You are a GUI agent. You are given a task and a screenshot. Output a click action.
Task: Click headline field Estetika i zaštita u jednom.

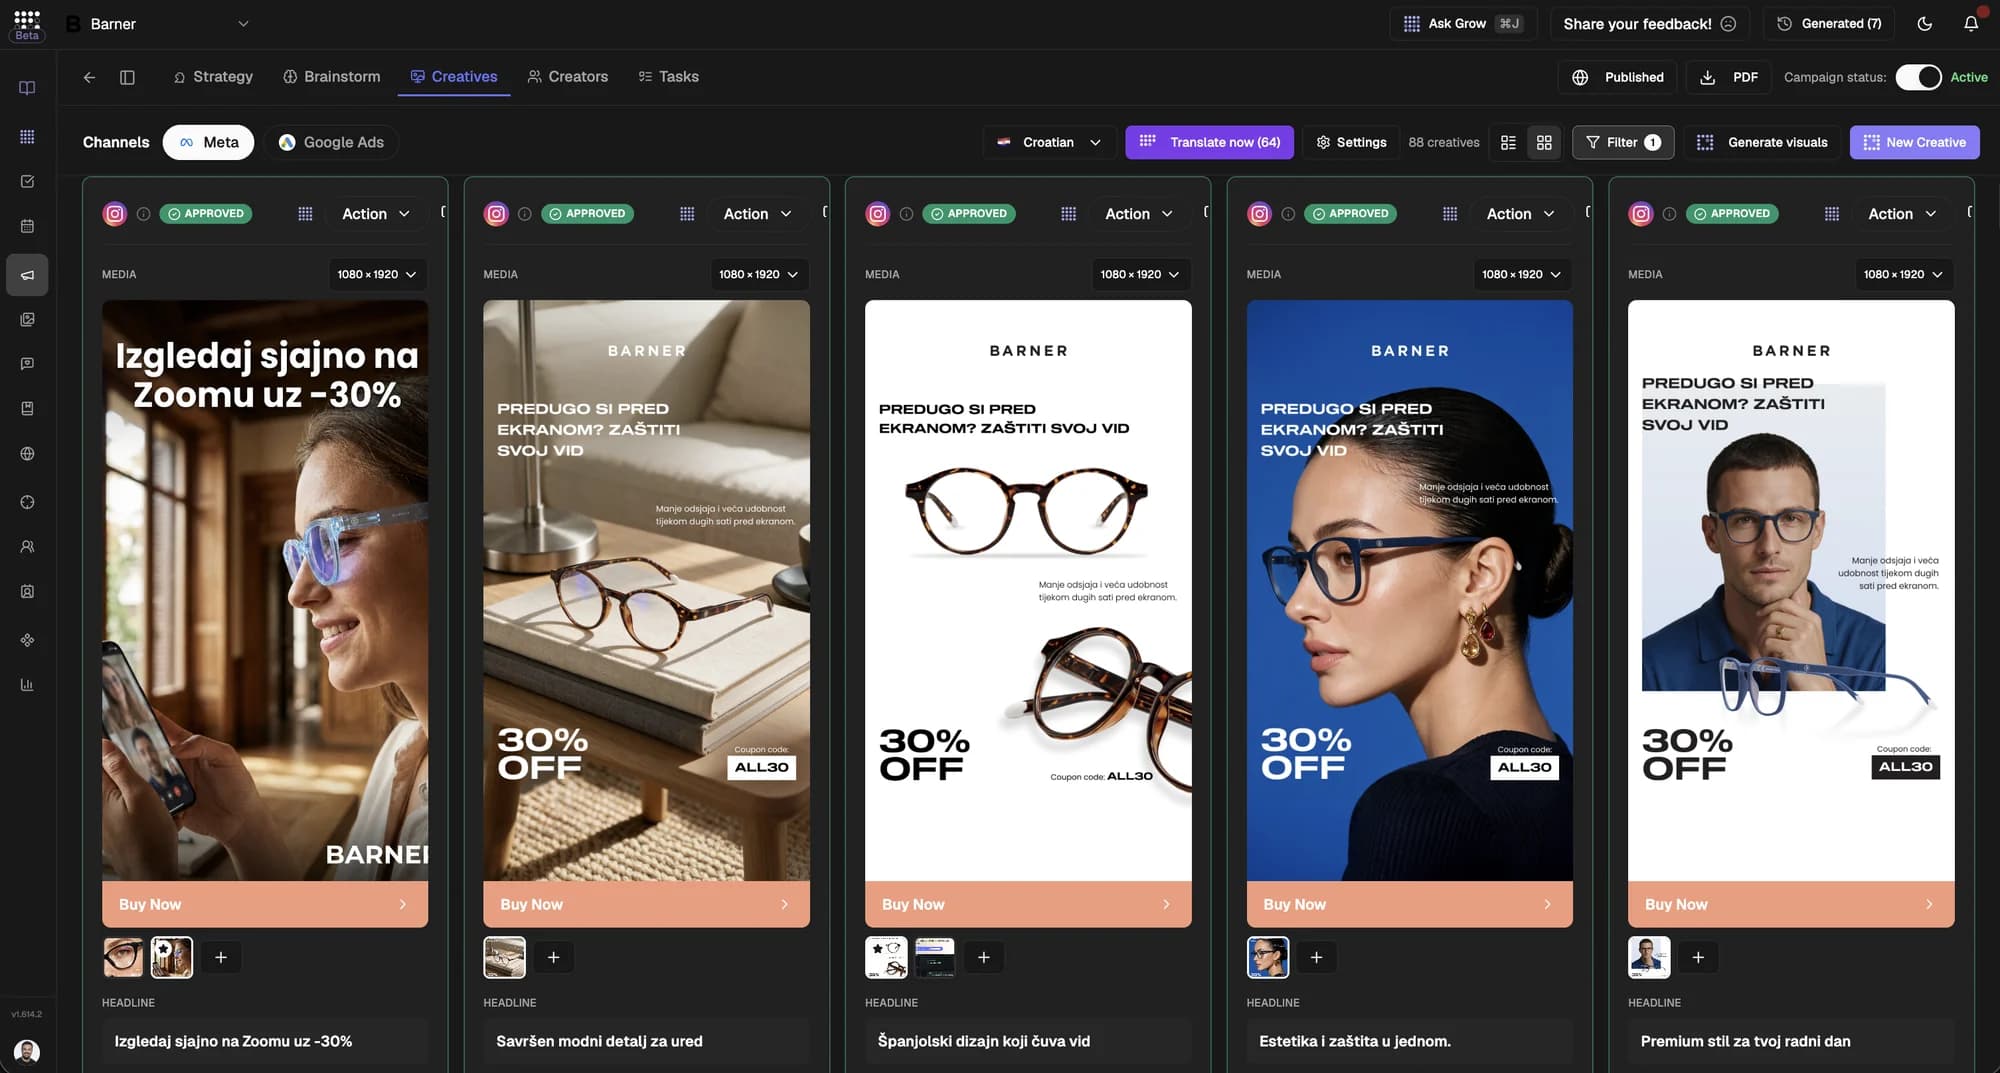coord(1409,1041)
